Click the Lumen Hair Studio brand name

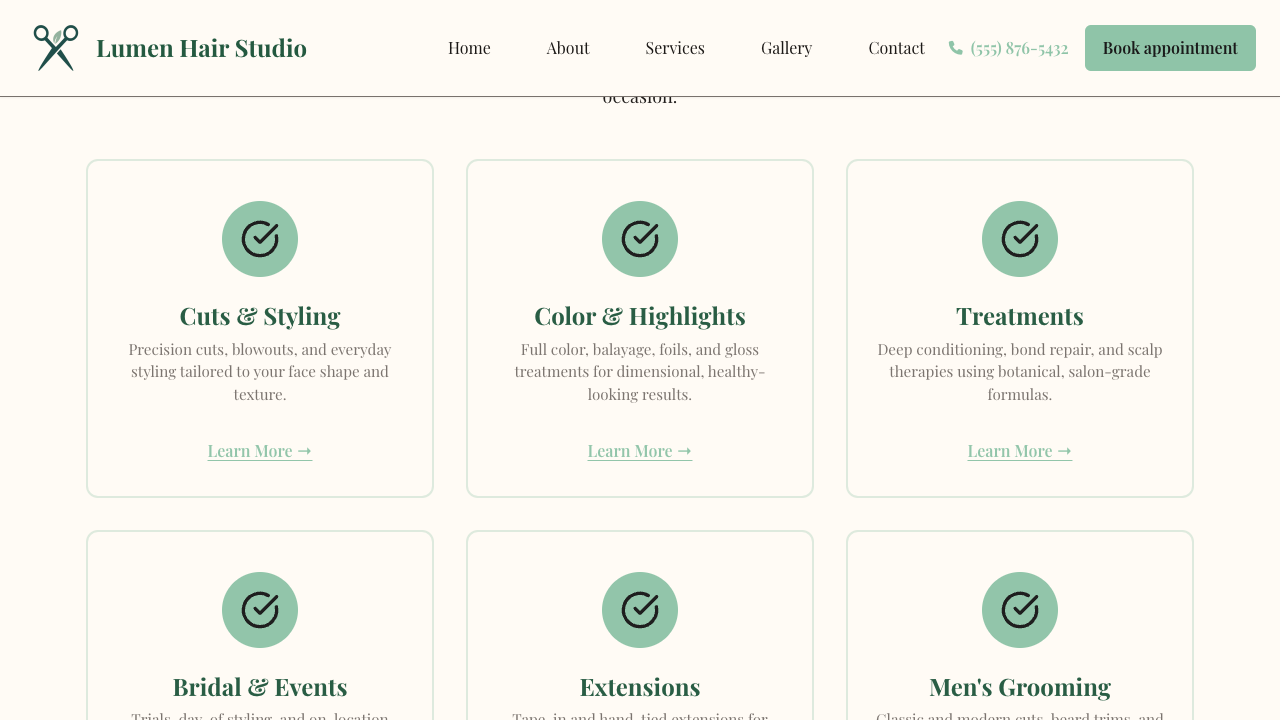coord(201,48)
